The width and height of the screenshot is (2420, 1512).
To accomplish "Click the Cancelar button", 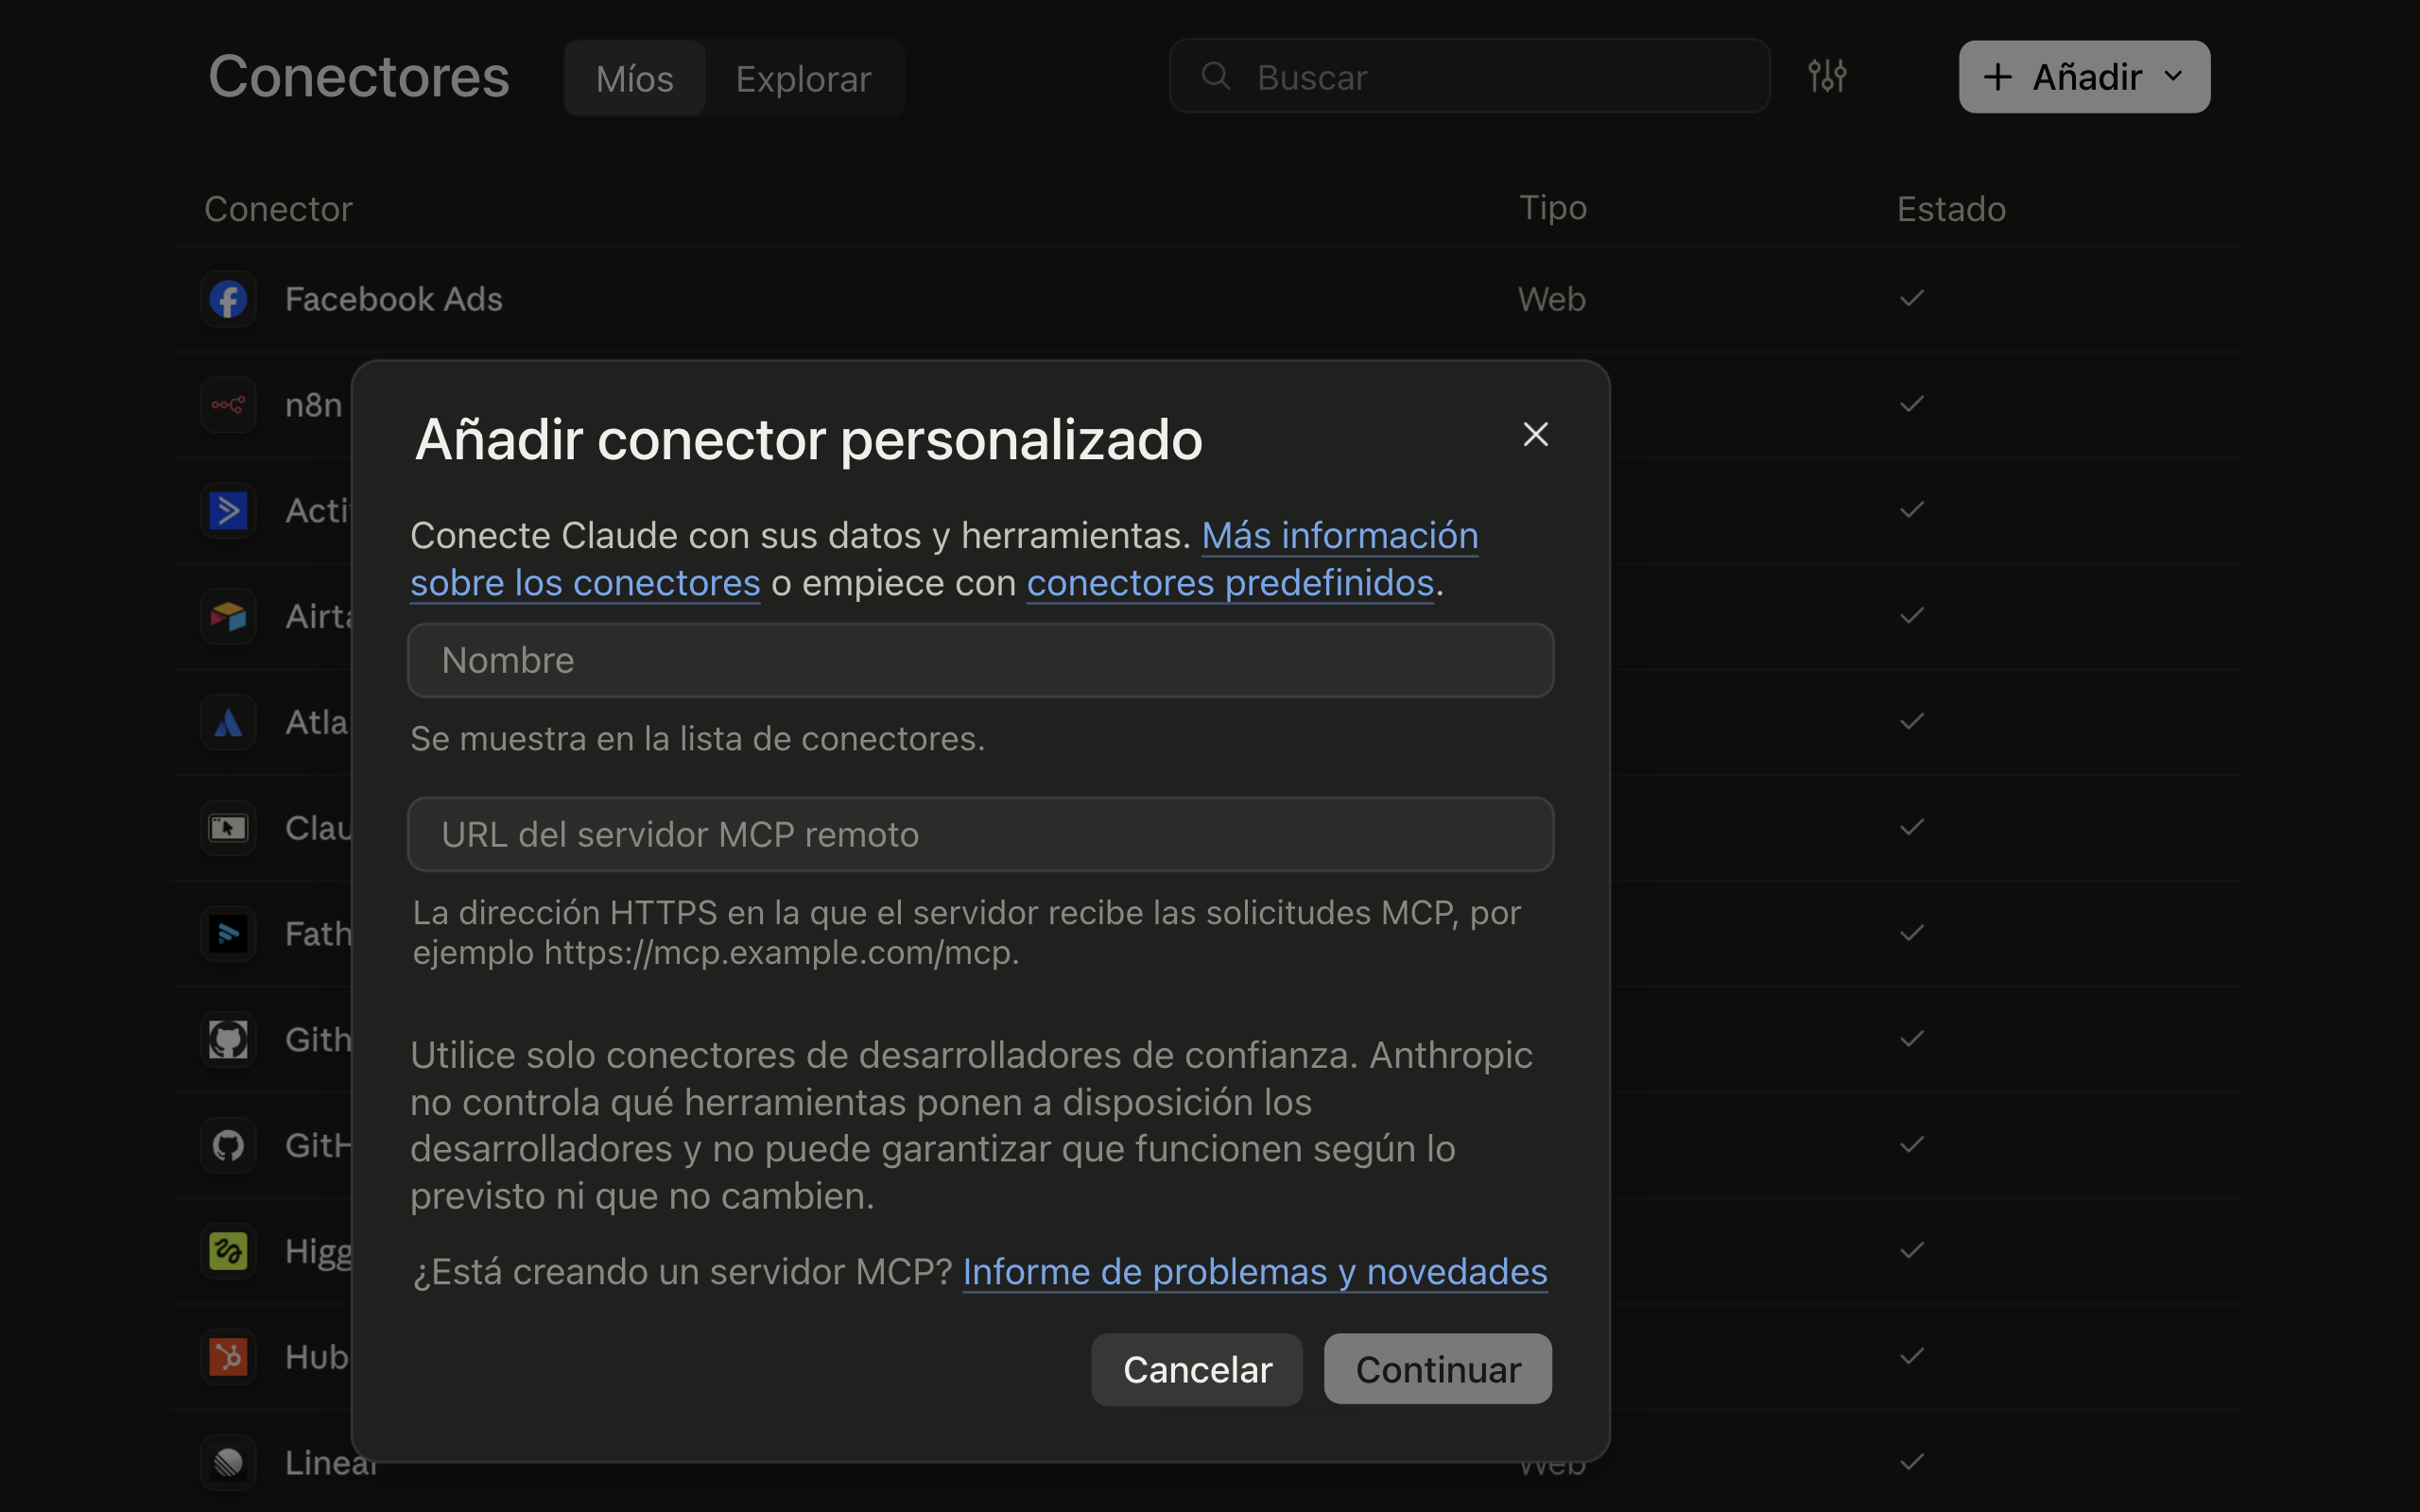I will 1196,1369.
